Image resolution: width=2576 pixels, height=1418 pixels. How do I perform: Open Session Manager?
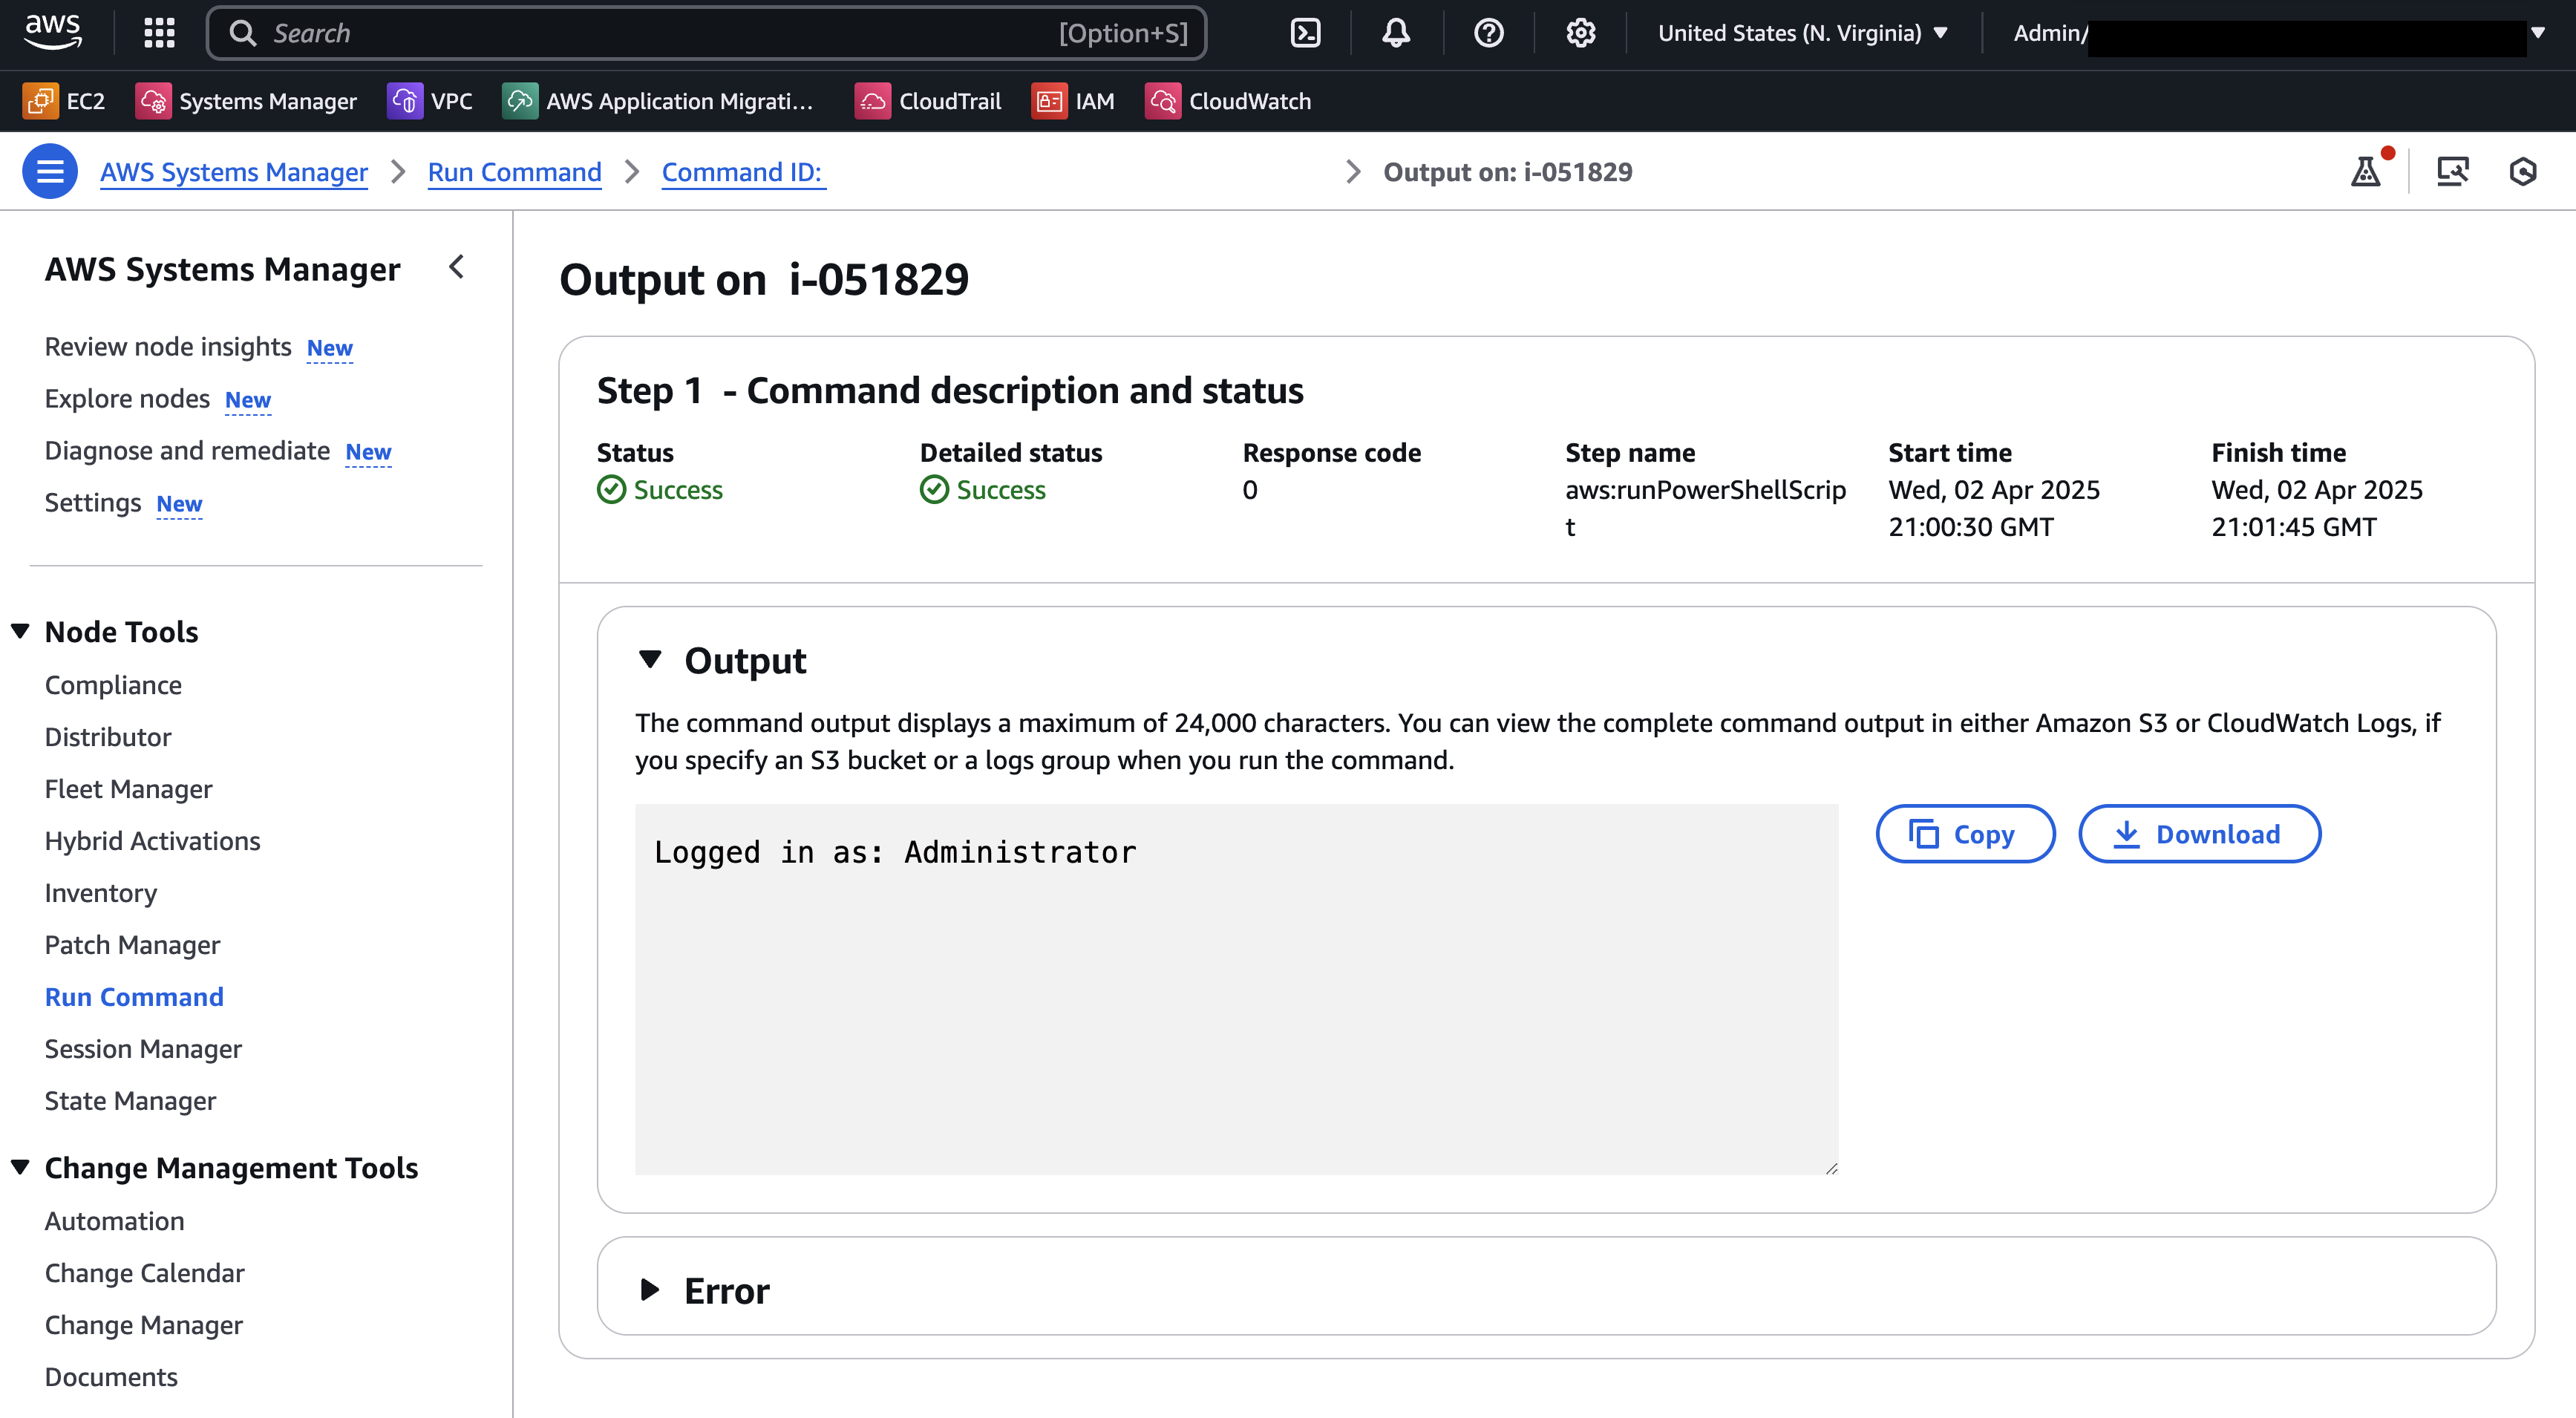(x=143, y=1049)
